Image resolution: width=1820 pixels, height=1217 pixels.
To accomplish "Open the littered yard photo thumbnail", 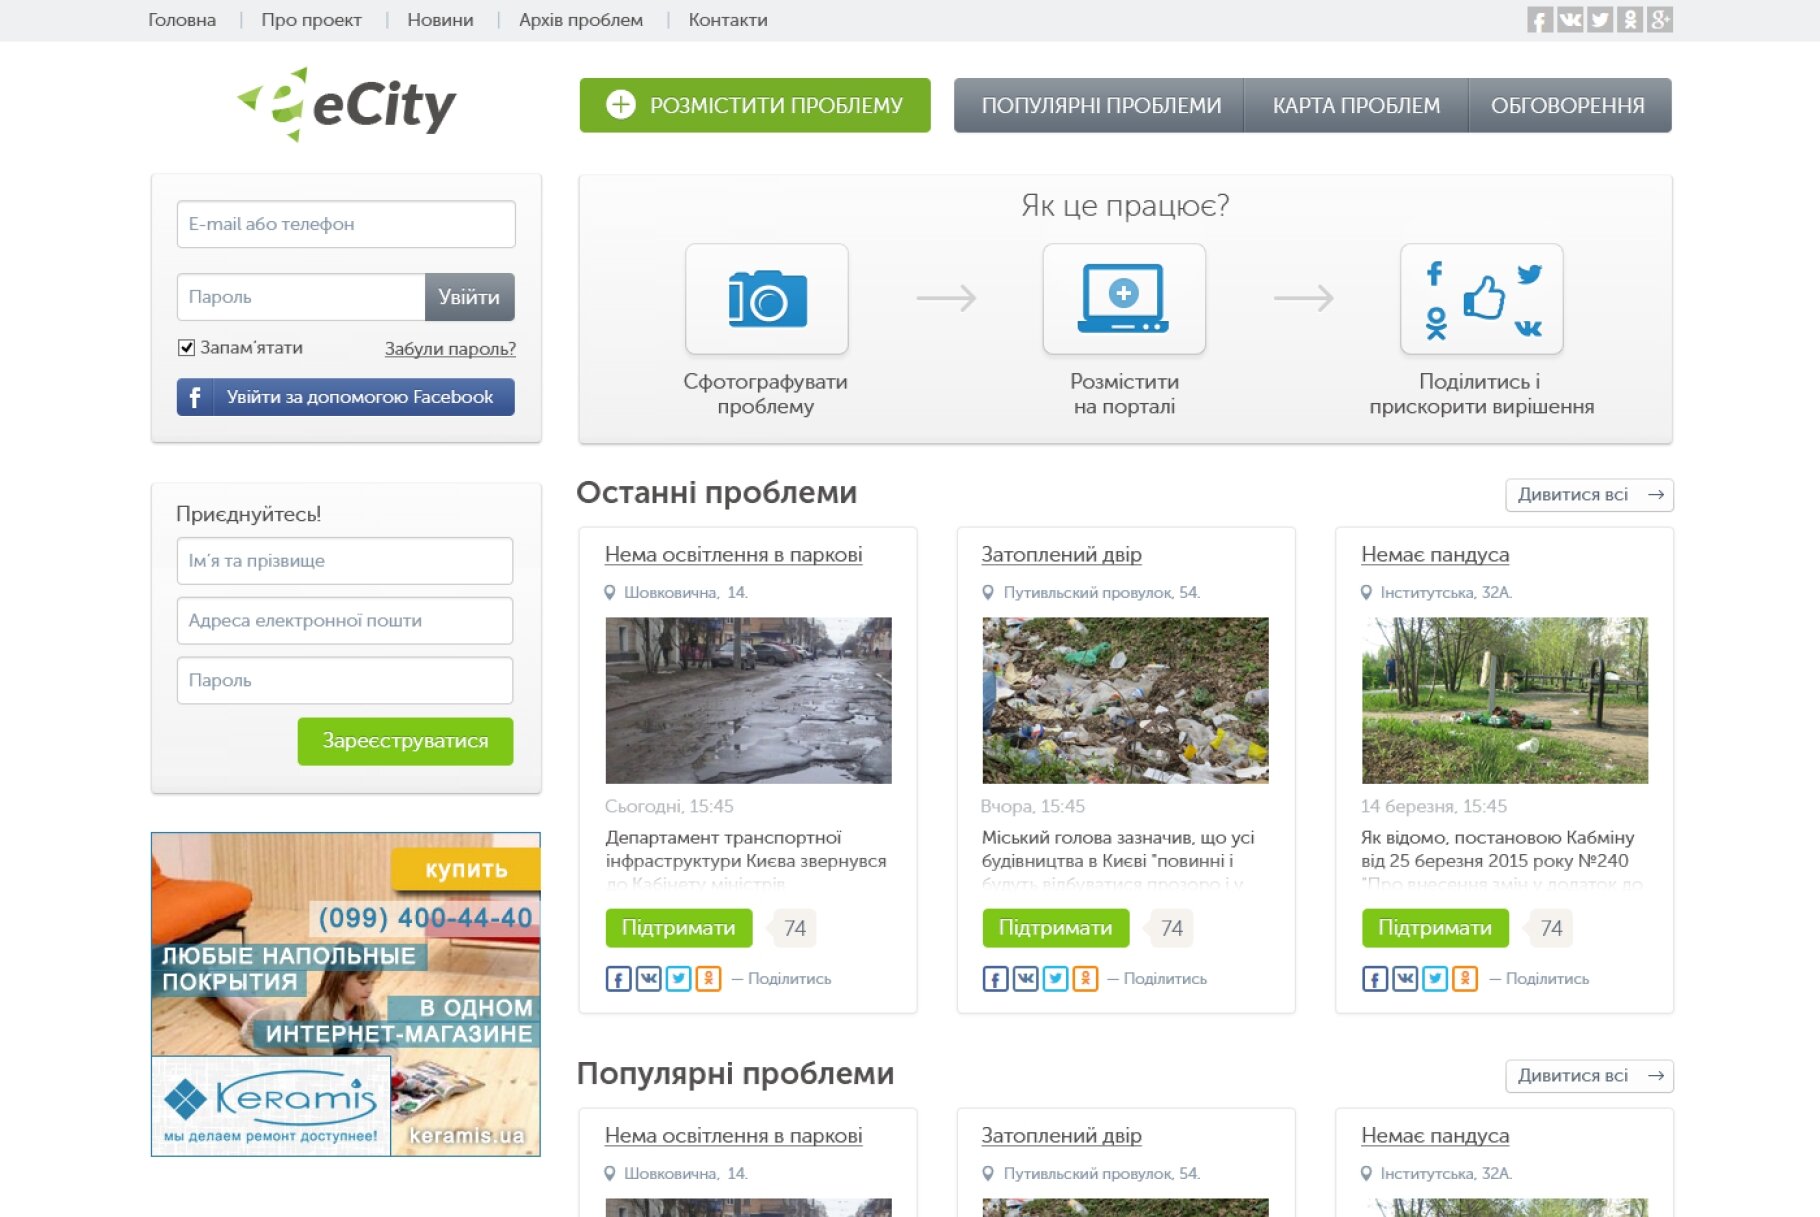I will pos(1125,700).
